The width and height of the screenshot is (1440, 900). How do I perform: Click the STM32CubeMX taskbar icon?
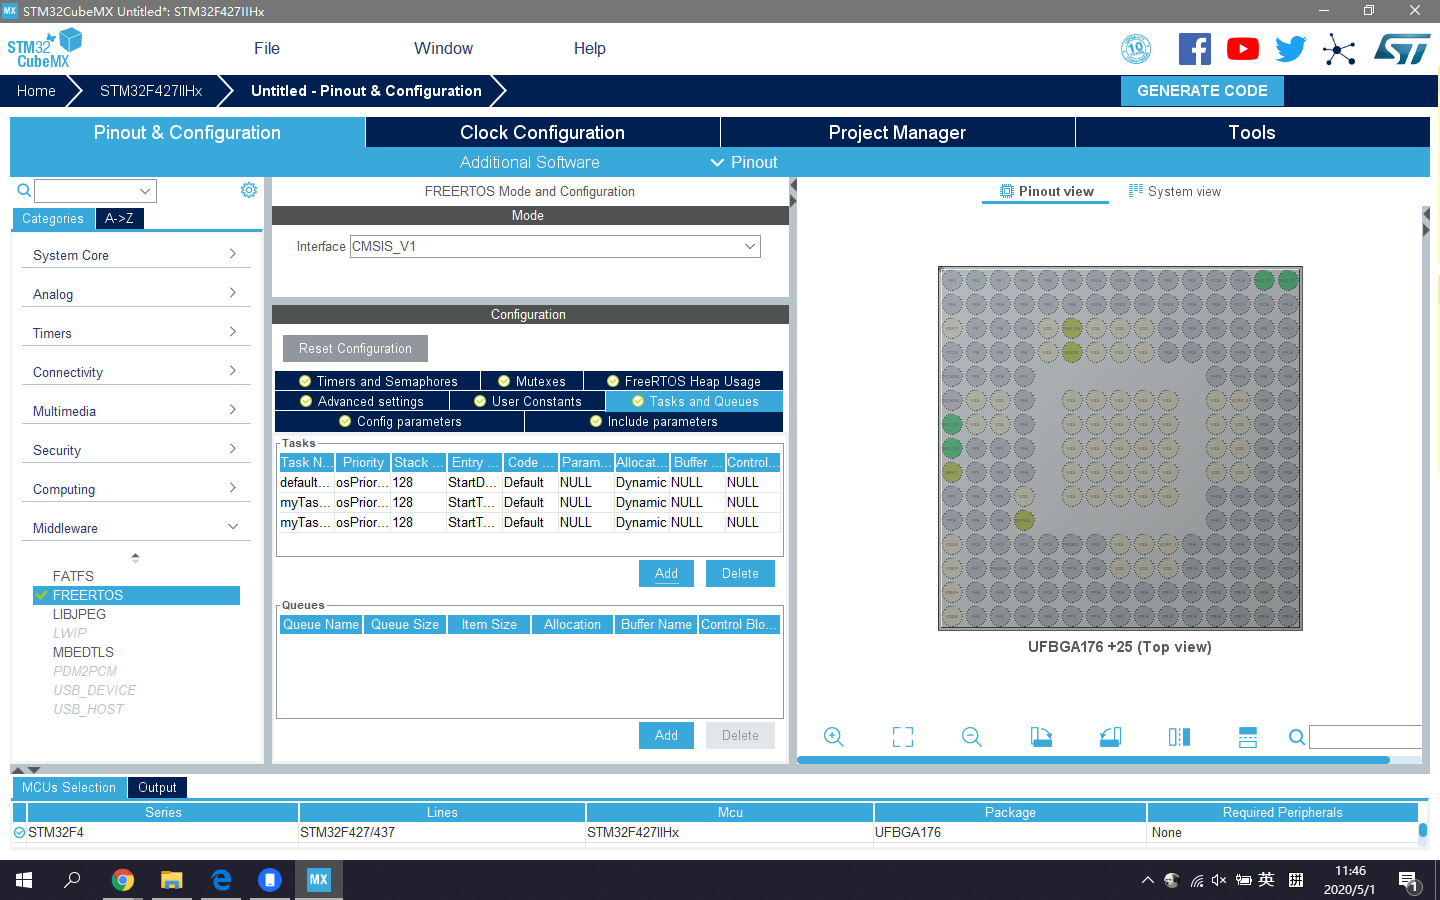[x=318, y=880]
